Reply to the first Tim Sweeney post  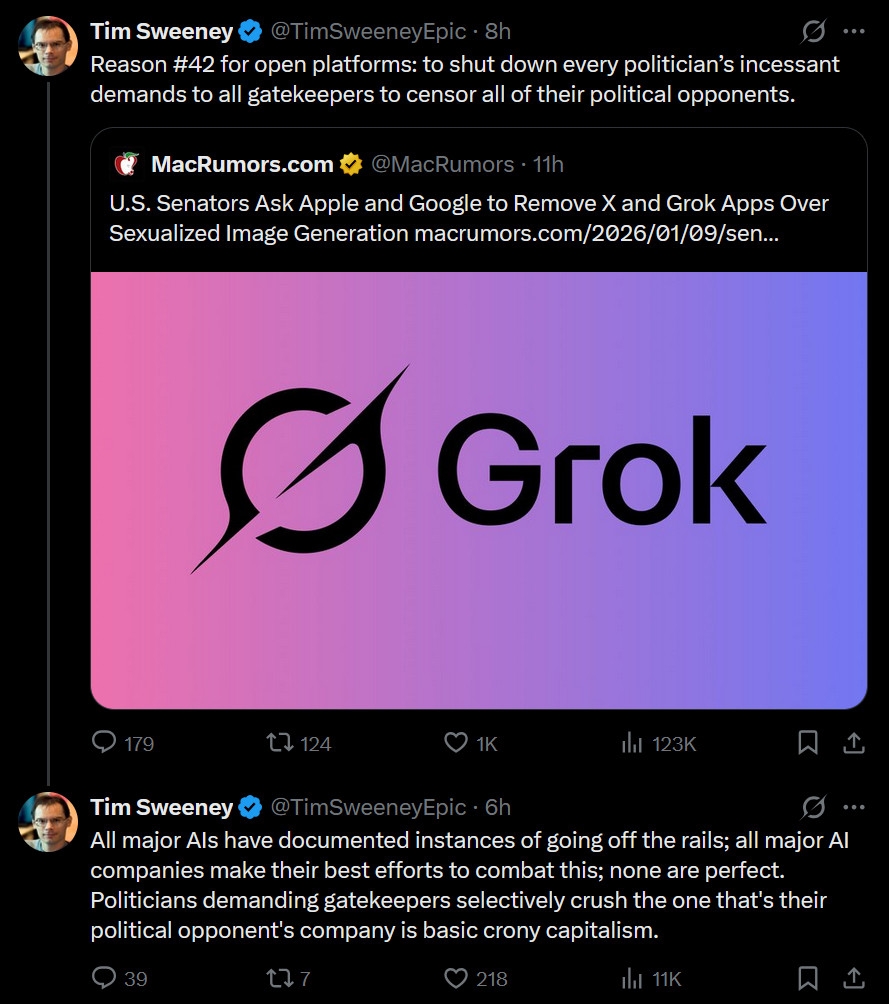(106, 743)
